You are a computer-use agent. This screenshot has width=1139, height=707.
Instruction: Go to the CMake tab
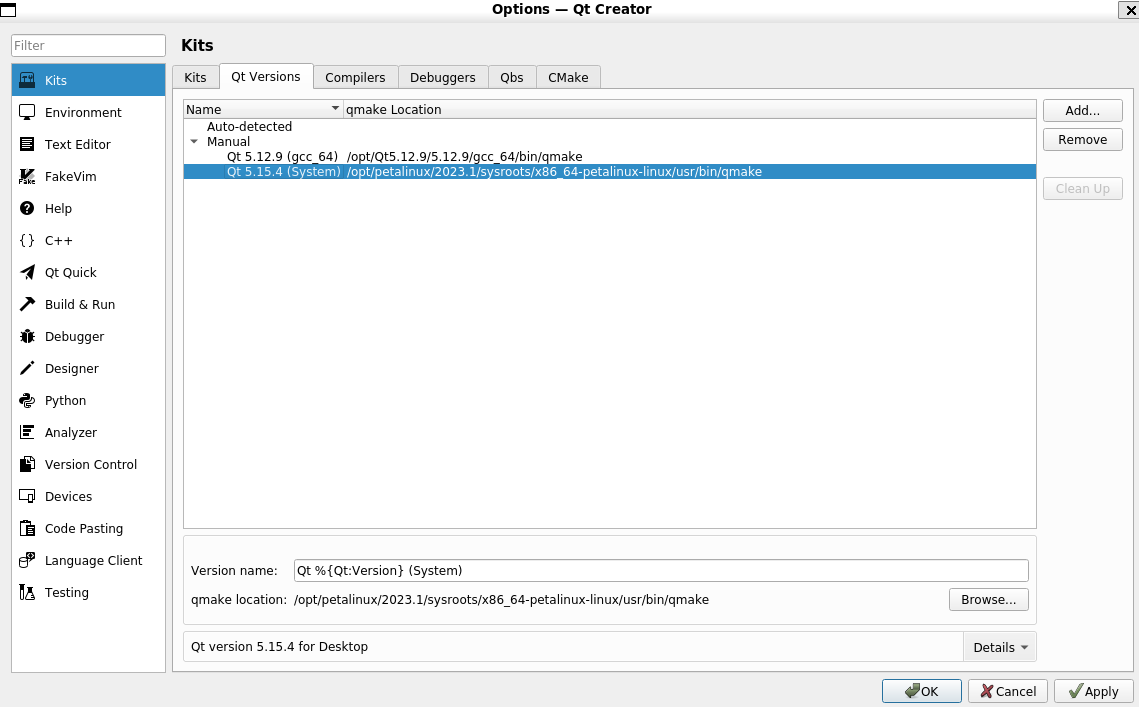(568, 77)
